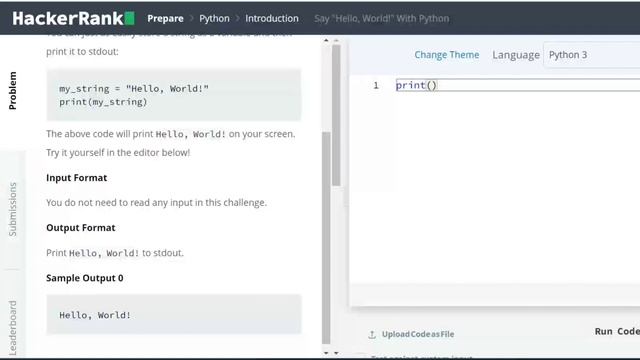Viewport: 640px width, 360px height.
Task: Switch to the Problem side tab
Action: [x=13, y=91]
